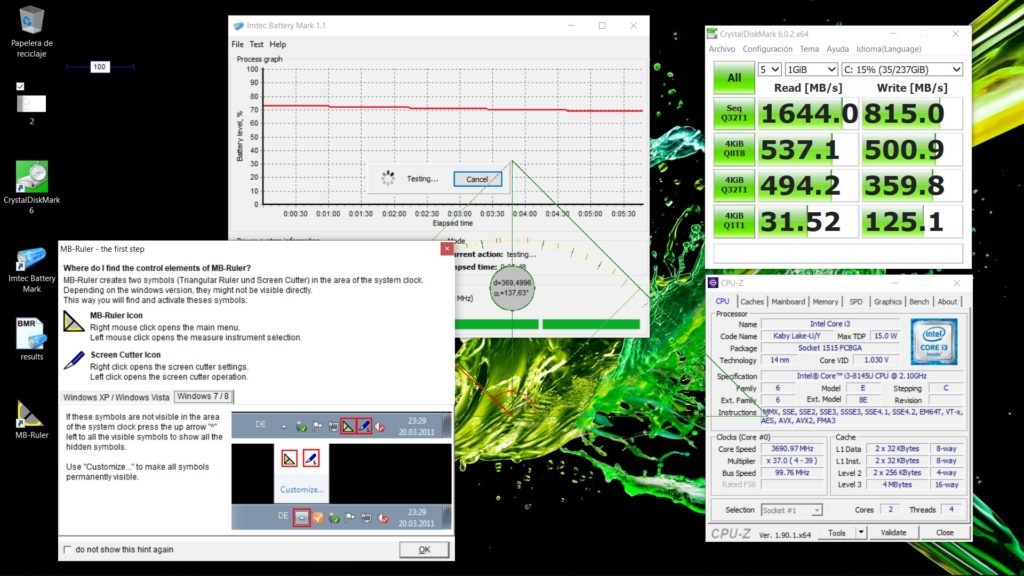Open the MB-Ruler desktop shortcut
1024x576 pixels.
(x=31, y=418)
